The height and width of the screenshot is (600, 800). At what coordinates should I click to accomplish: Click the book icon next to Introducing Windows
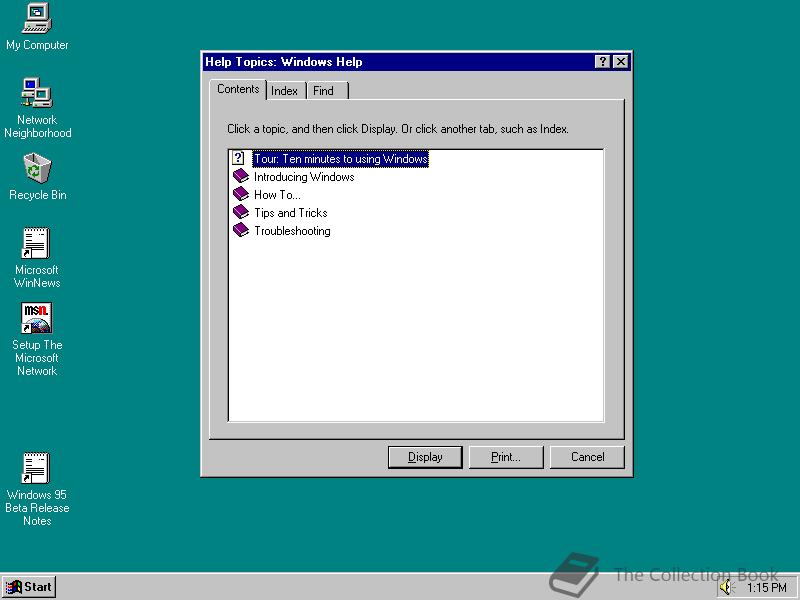coord(241,177)
